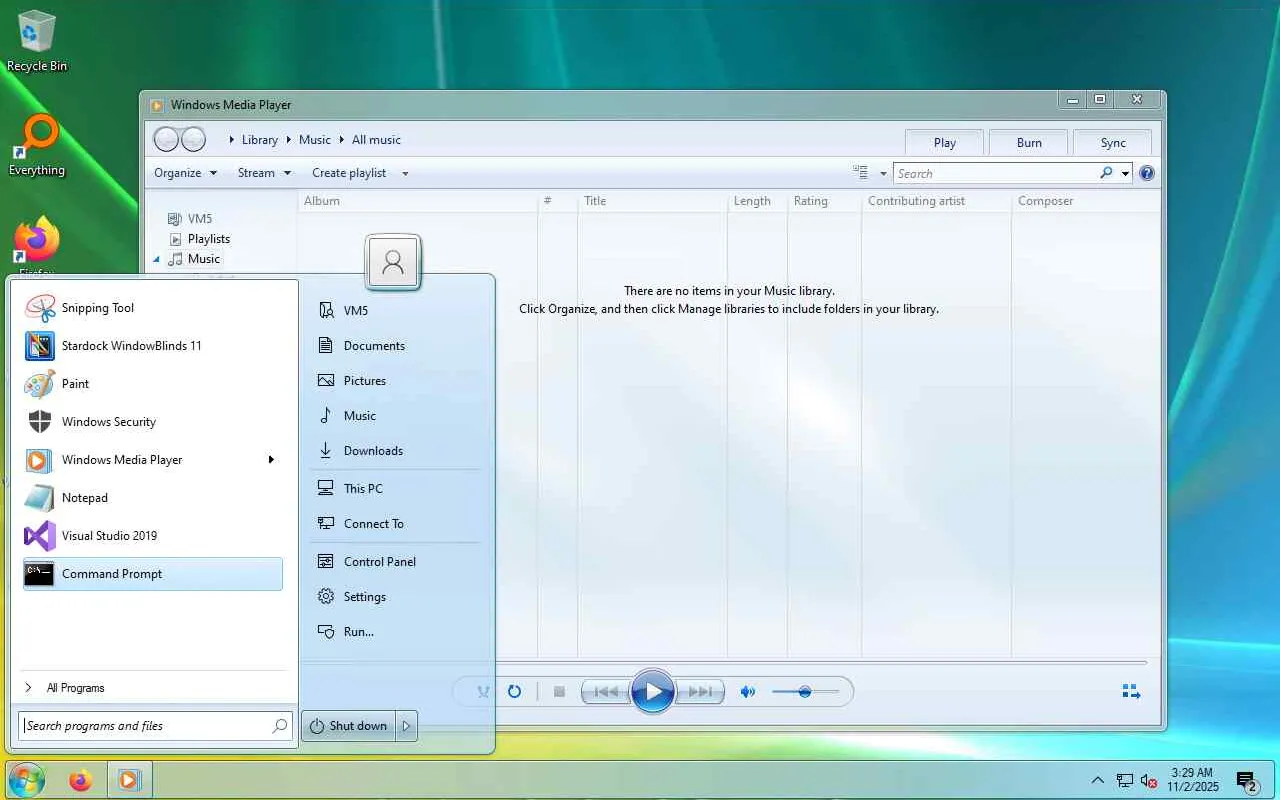The height and width of the screenshot is (800, 1280).
Task: Click the muted speaker tray icon
Action: pyautogui.click(x=1148, y=780)
